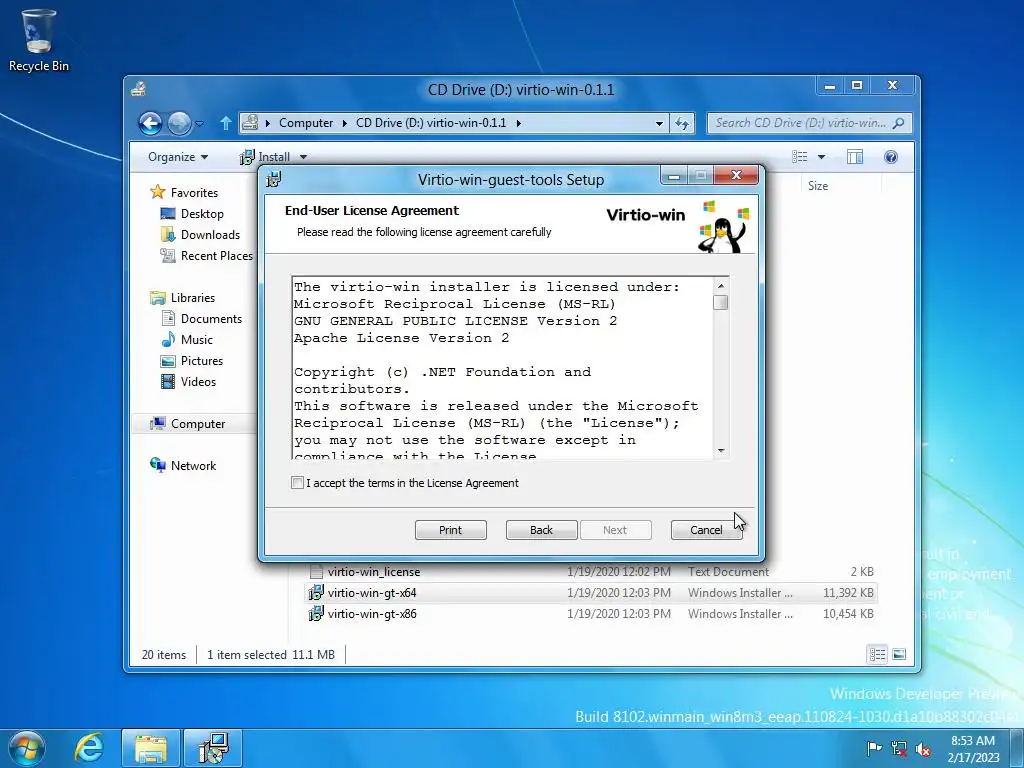Select Libraries in navigation pane
1024x768 pixels.
point(193,298)
